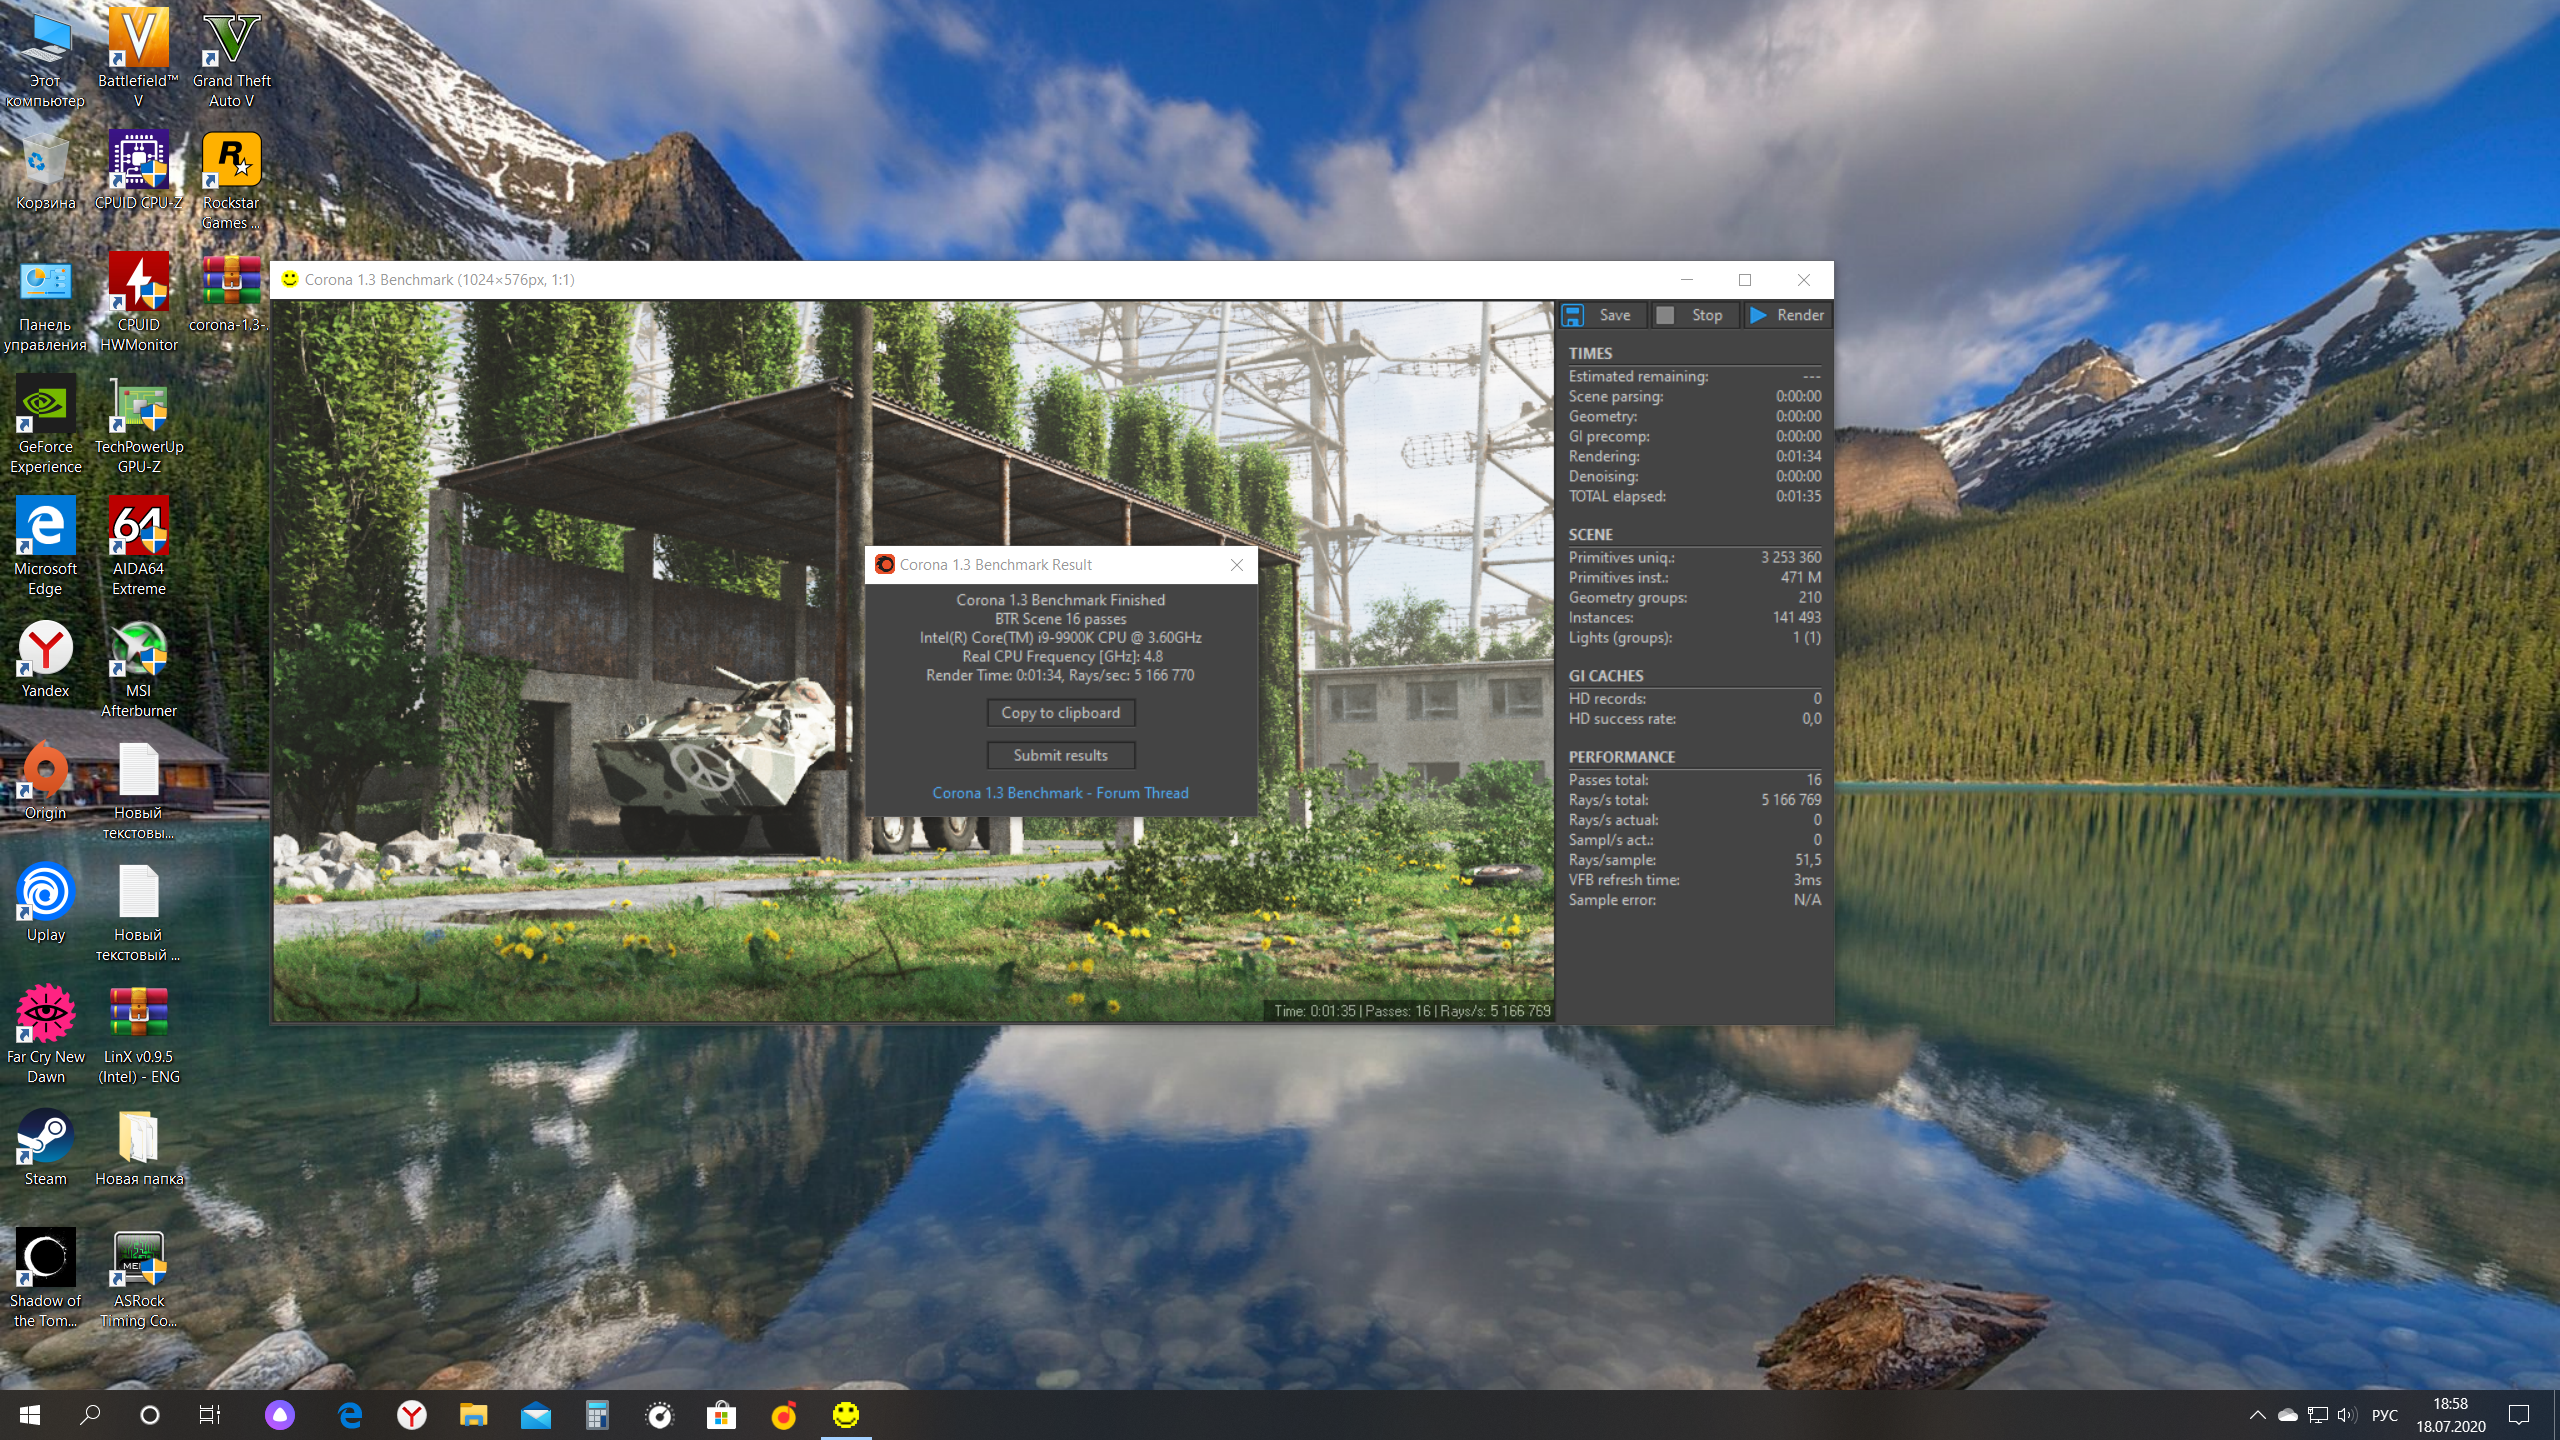Image resolution: width=2560 pixels, height=1440 pixels.
Task: Open the Windows Start menu
Action: [30, 1415]
